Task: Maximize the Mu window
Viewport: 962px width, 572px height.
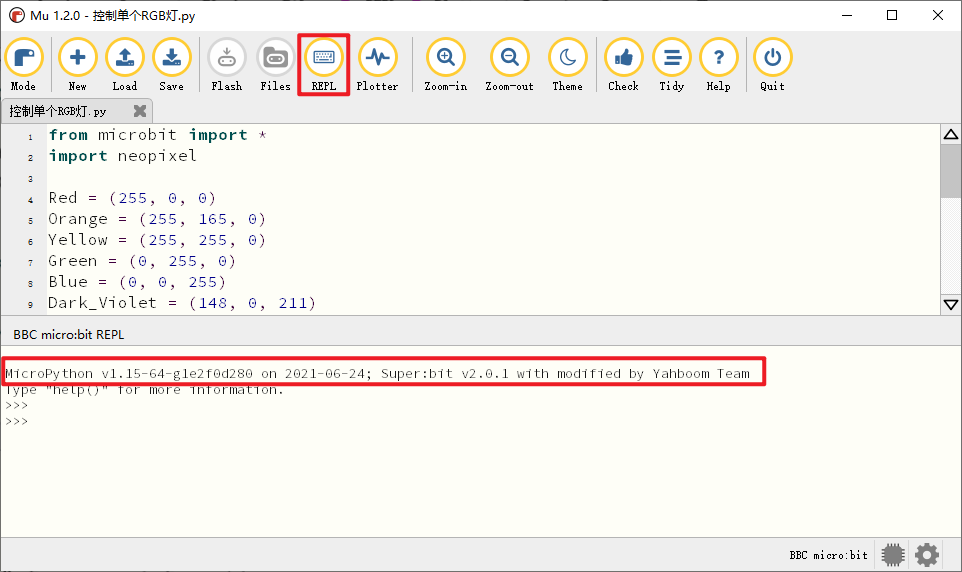Action: pyautogui.click(x=892, y=15)
